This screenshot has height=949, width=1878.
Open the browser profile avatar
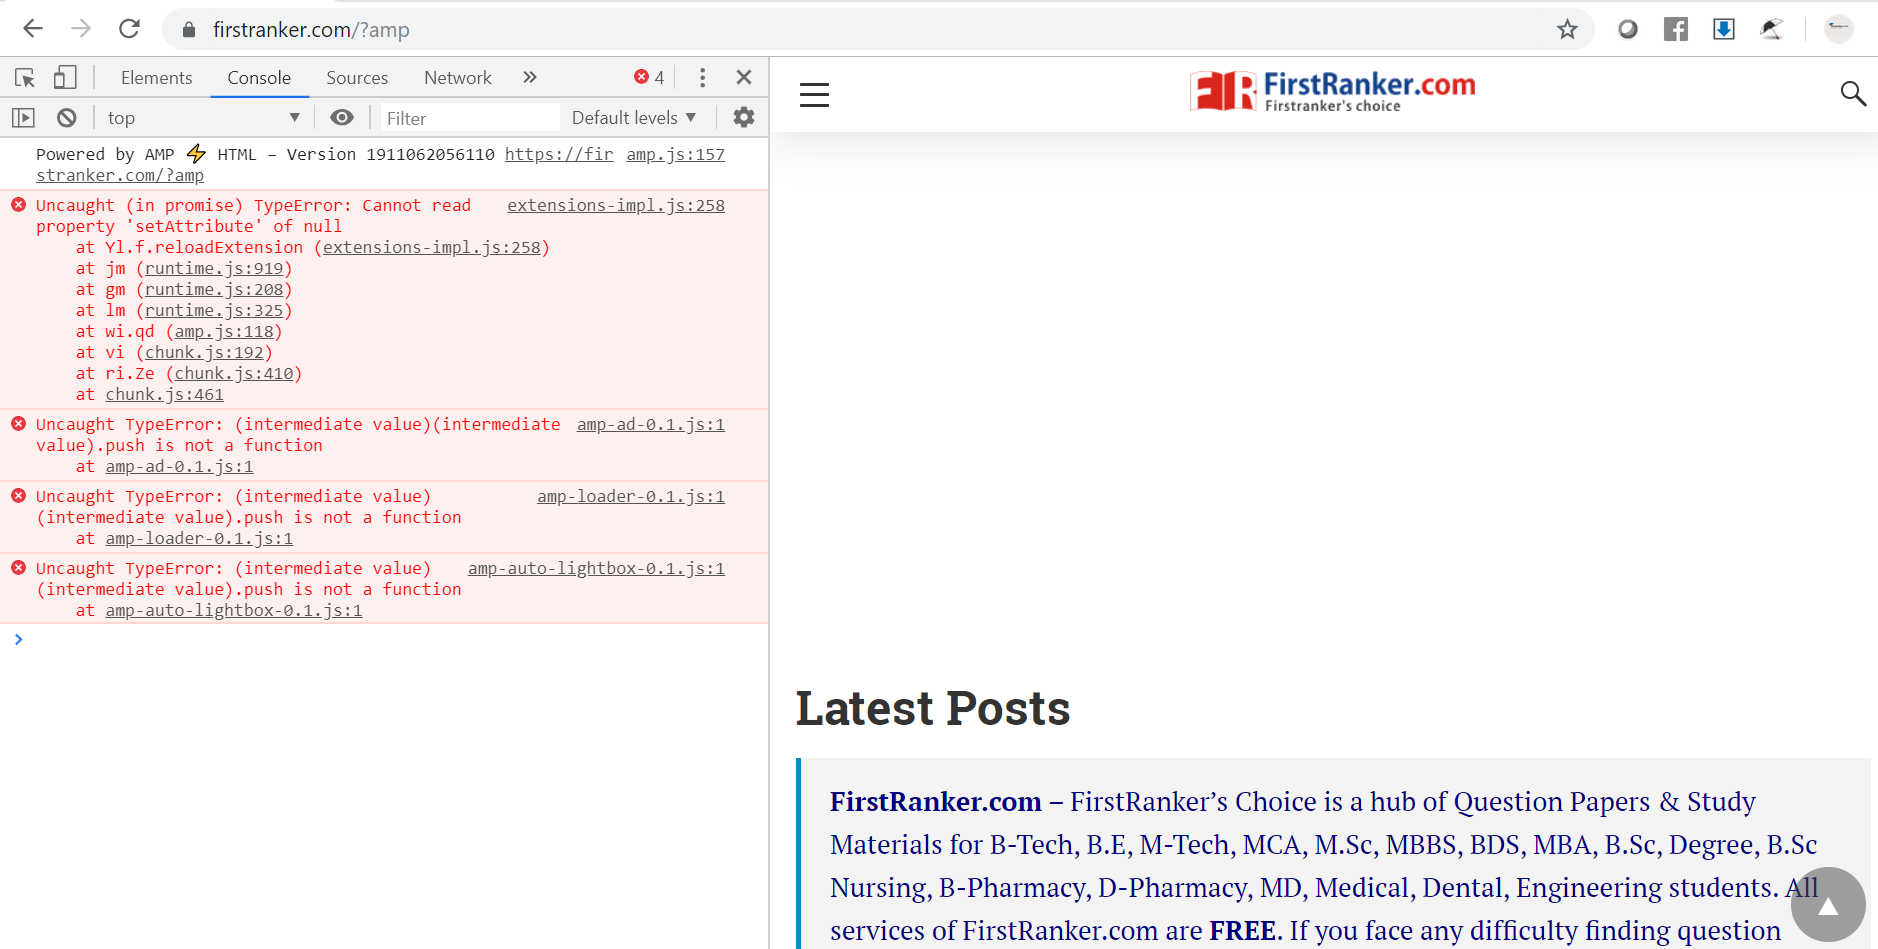click(x=1839, y=29)
